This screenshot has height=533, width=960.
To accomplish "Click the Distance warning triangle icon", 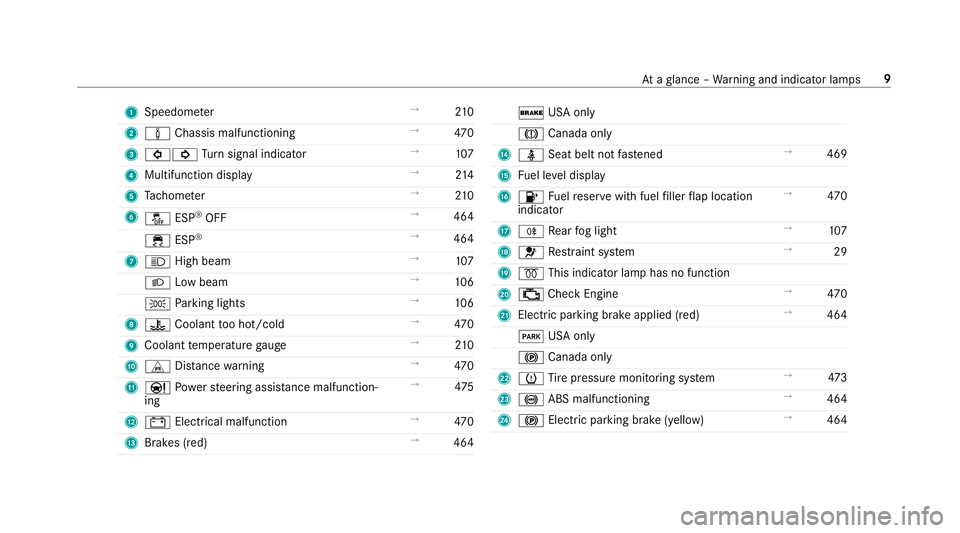I will (157, 367).
